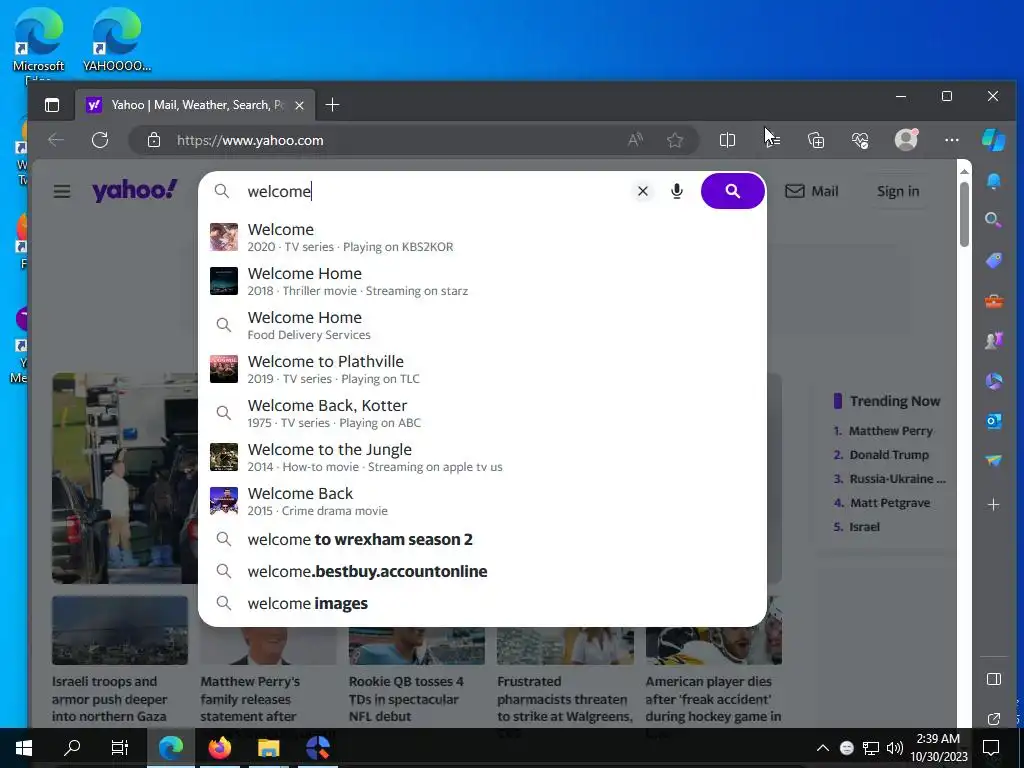The height and width of the screenshot is (768, 1024).
Task: Select suggestion Welcome to the Jungle
Action: point(482,457)
